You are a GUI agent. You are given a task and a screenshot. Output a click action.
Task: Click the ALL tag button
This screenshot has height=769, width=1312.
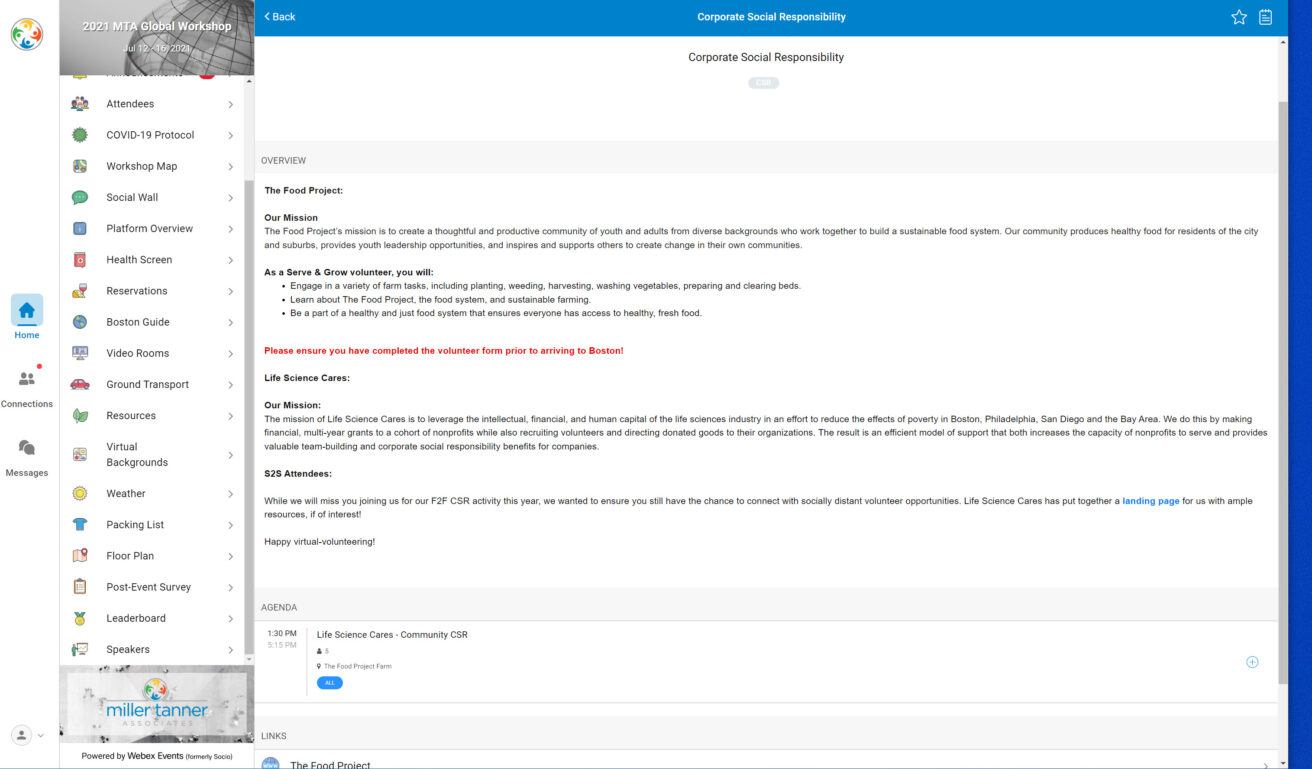click(330, 683)
